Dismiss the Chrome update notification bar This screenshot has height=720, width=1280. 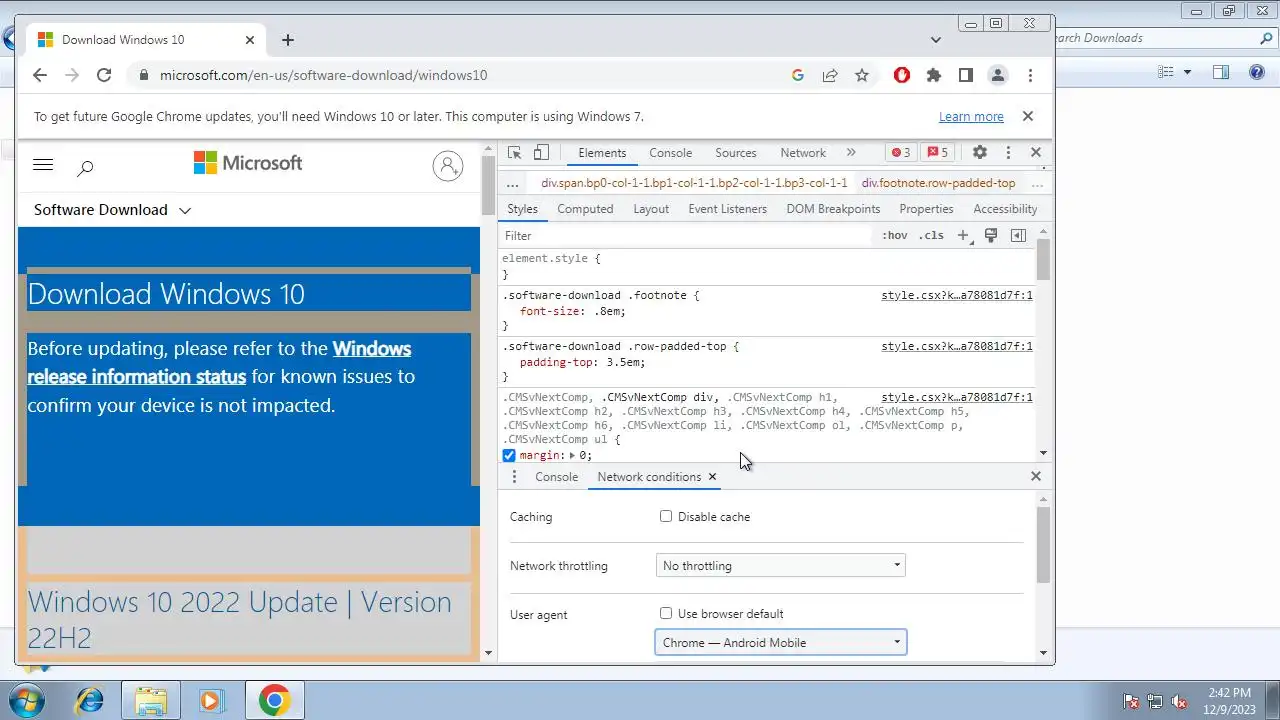(1027, 116)
